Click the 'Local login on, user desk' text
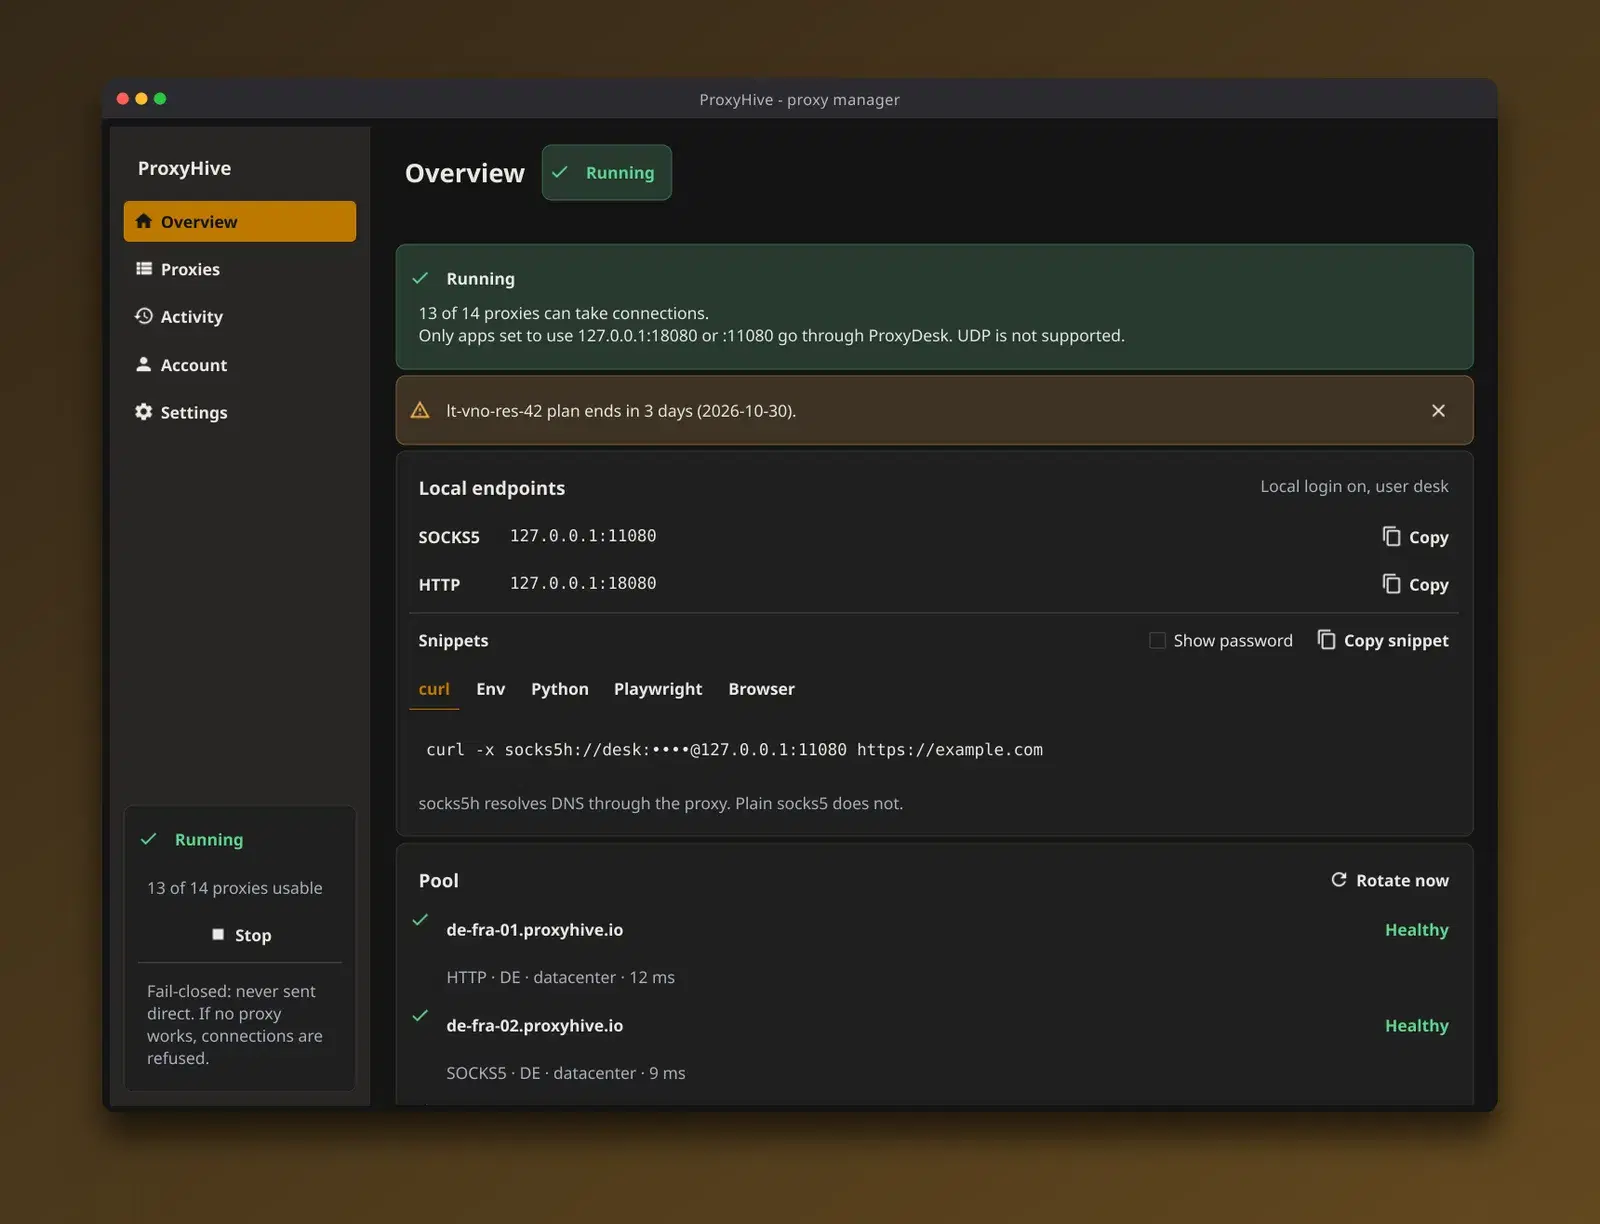 pos(1354,486)
